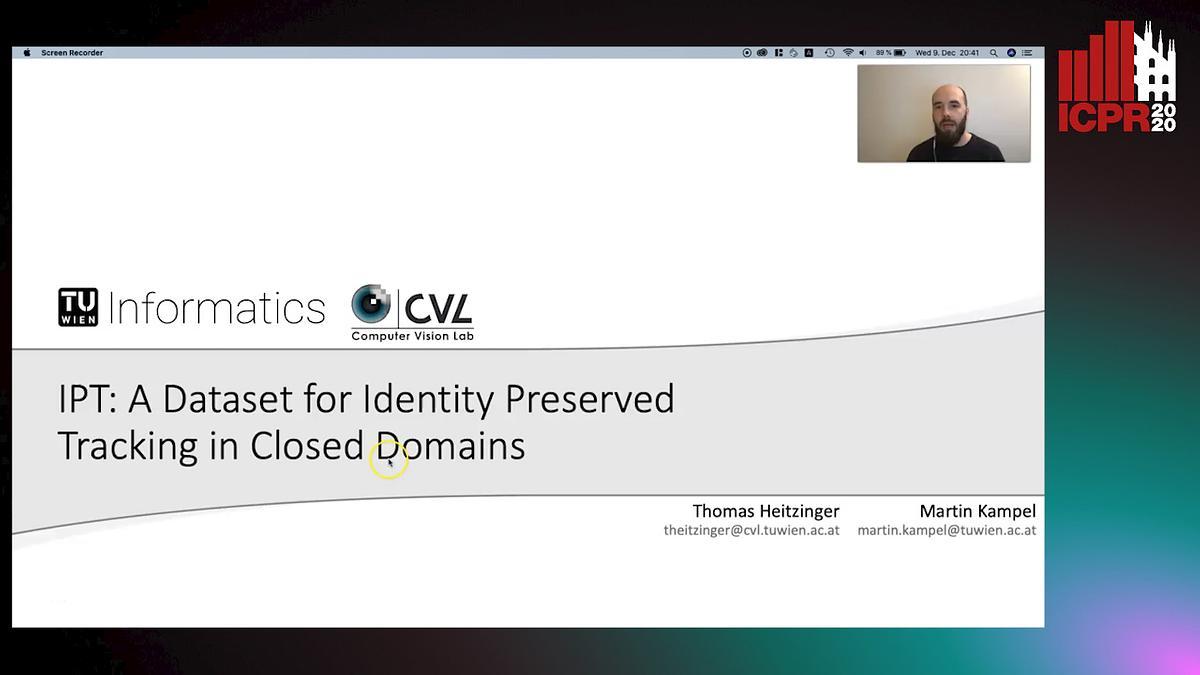Image resolution: width=1200 pixels, height=675 pixels.
Task: Click the ICPR 2020 conference logo
Action: pyautogui.click(x=1117, y=77)
